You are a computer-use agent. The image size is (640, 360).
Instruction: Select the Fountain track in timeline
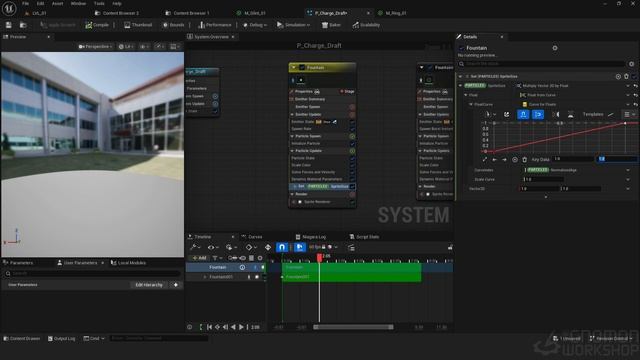[226, 267]
